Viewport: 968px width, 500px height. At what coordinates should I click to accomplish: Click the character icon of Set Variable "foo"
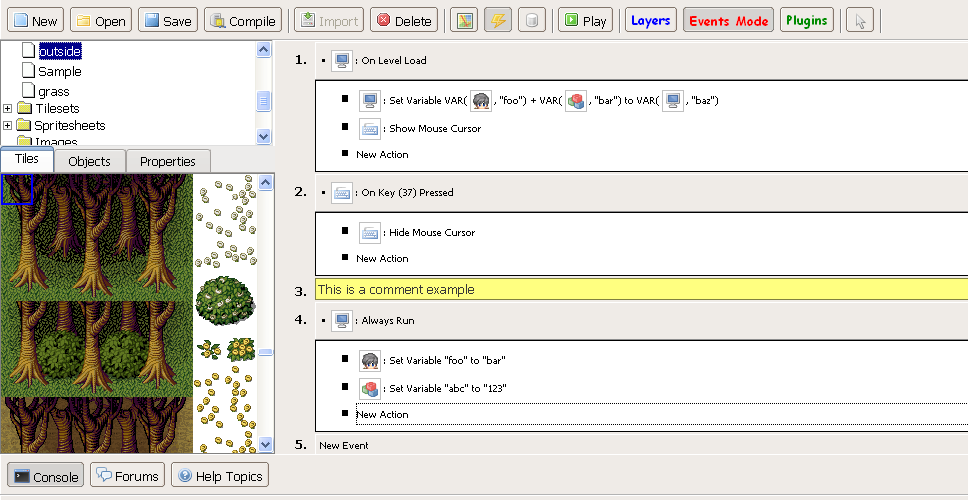tap(370, 360)
